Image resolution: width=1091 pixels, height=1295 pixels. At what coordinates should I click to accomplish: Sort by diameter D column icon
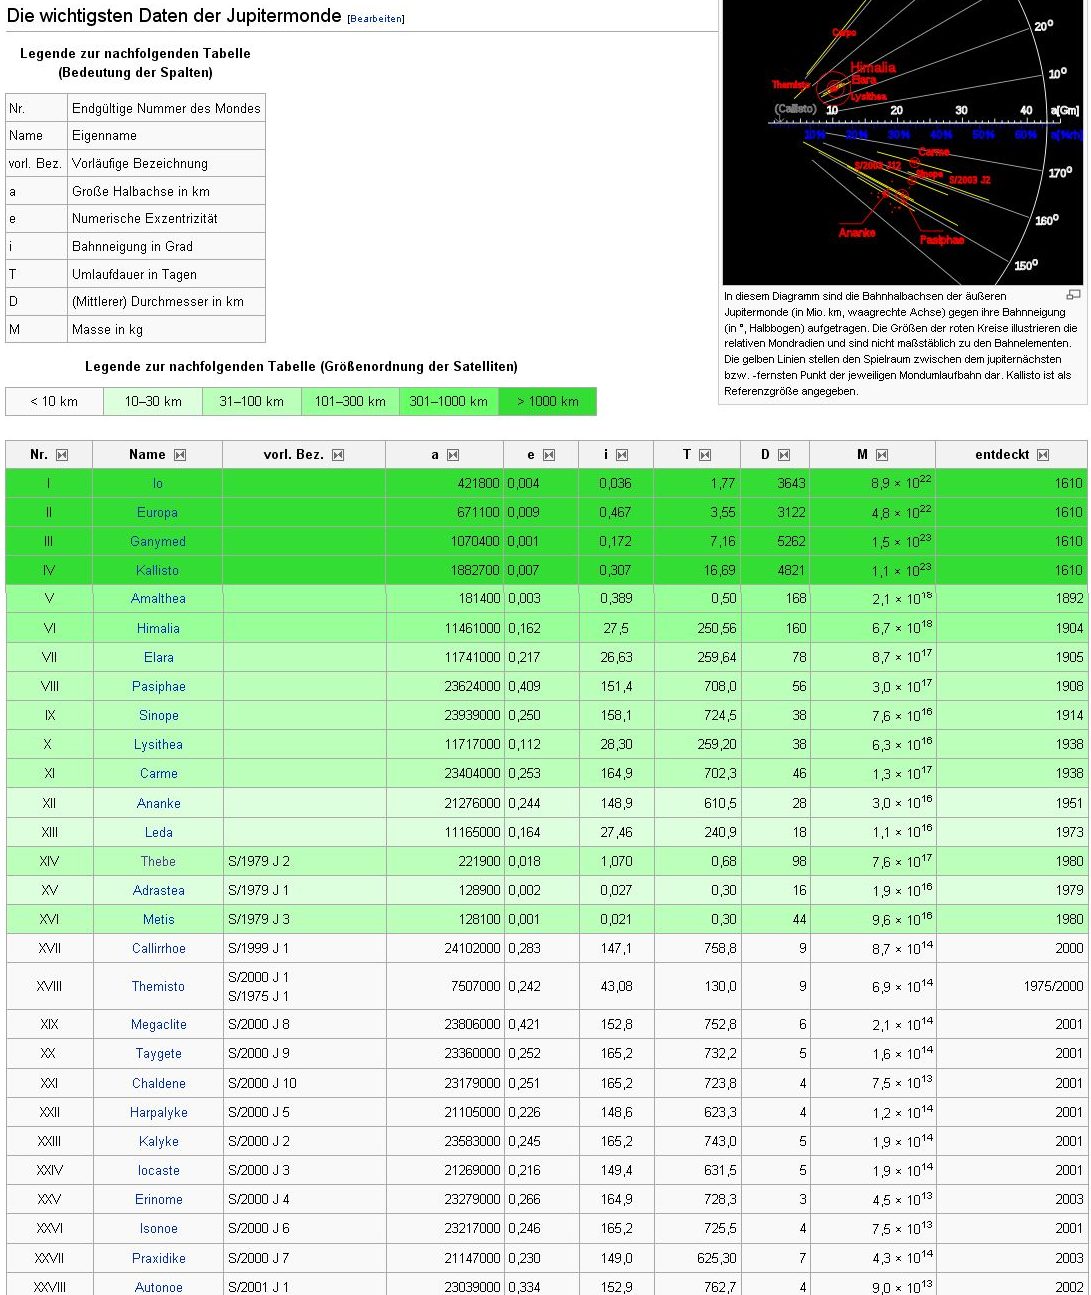pyautogui.click(x=784, y=455)
